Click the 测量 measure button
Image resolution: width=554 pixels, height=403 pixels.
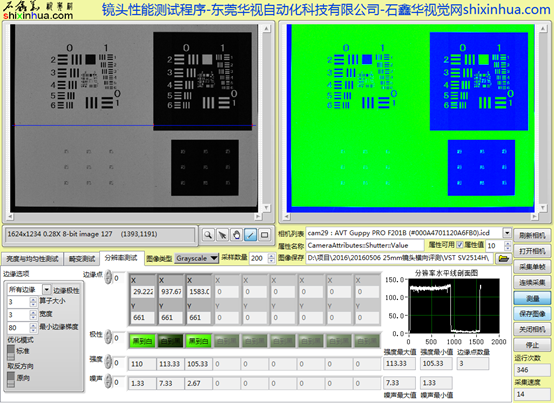pyautogui.click(x=532, y=298)
